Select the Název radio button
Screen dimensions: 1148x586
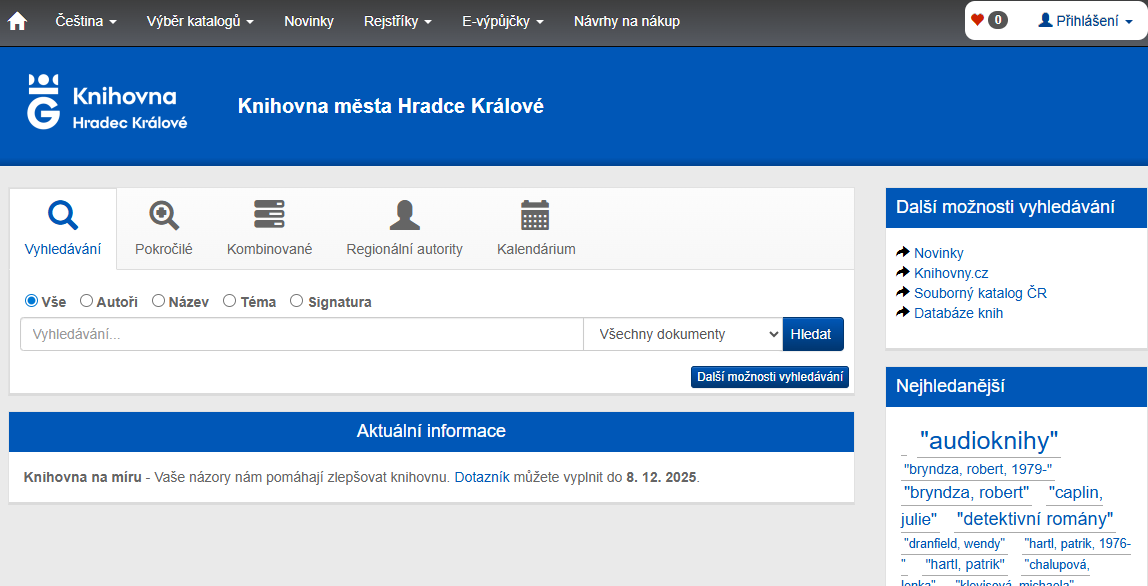click(x=159, y=301)
